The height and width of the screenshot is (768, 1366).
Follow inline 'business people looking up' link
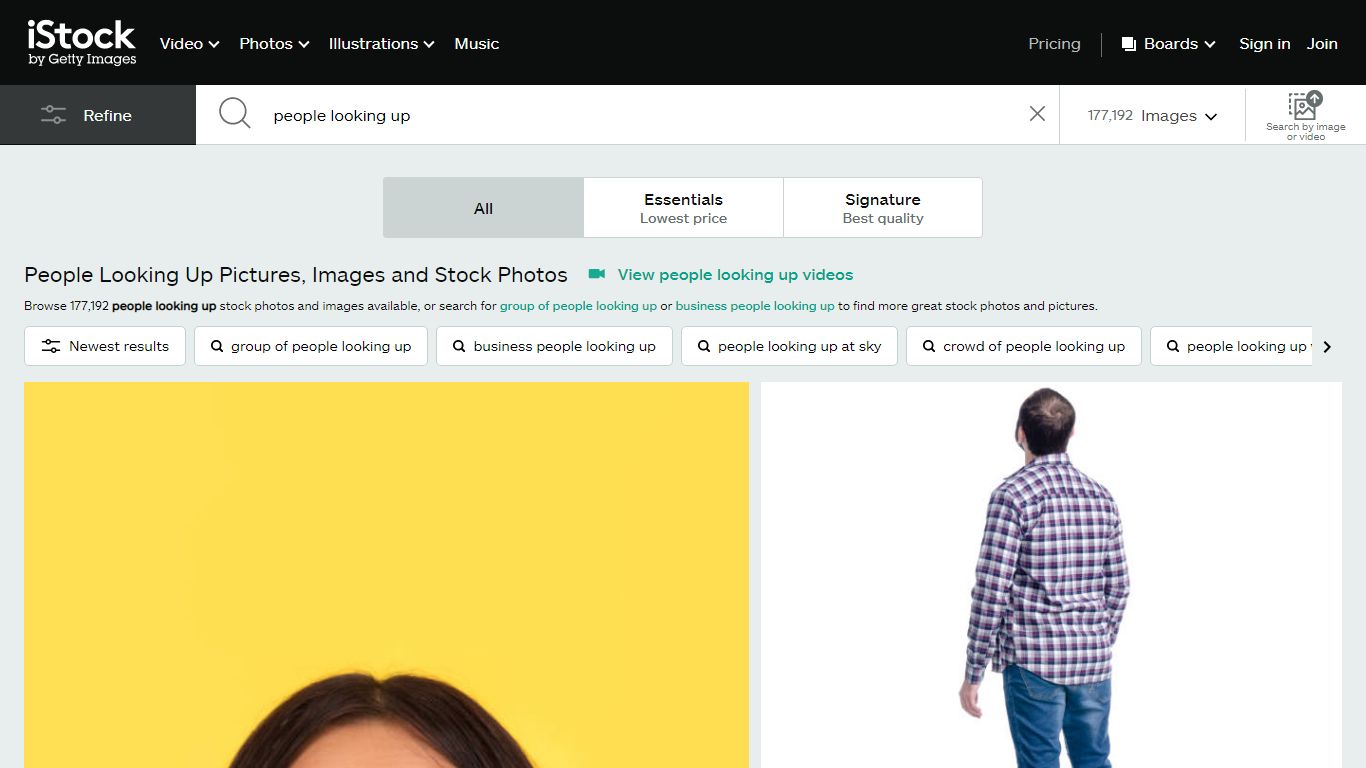(x=755, y=306)
